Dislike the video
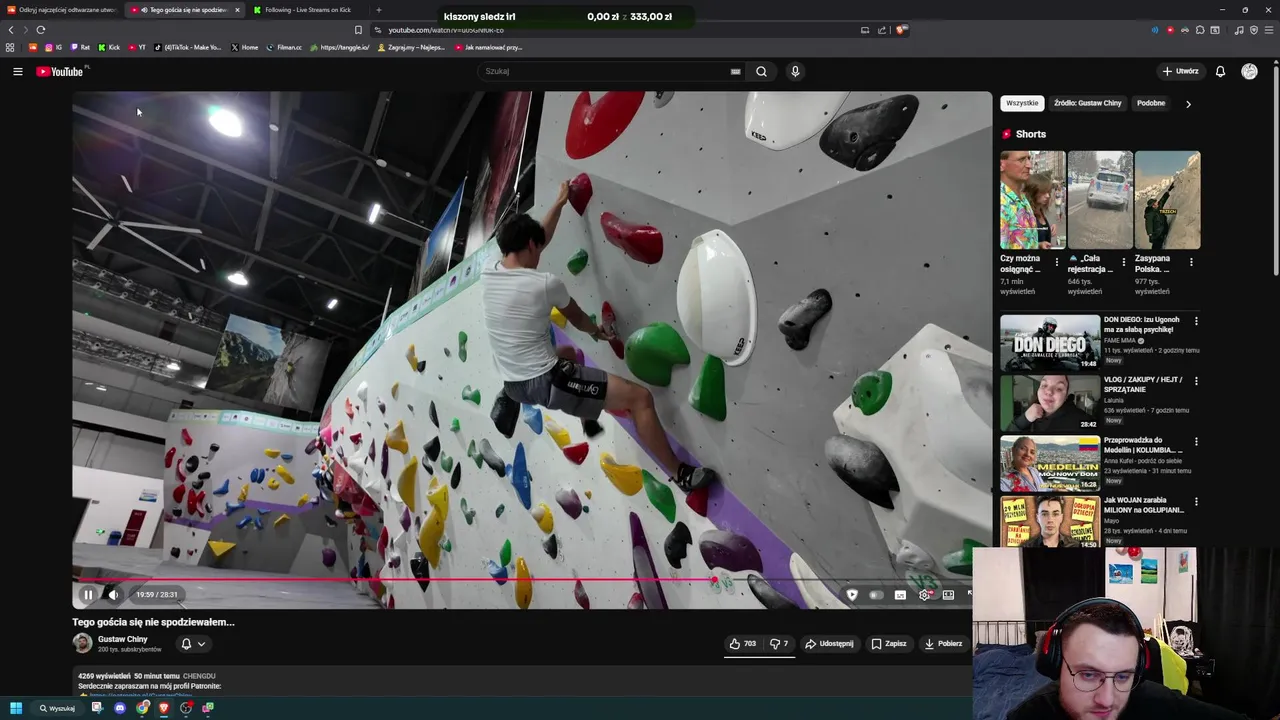The height and width of the screenshot is (720, 1280). point(779,644)
